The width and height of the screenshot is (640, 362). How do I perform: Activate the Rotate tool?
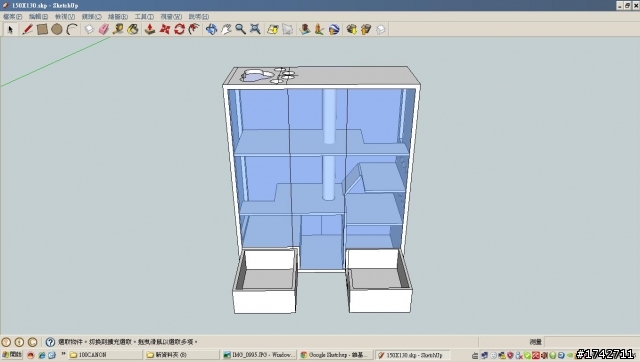click(179, 29)
